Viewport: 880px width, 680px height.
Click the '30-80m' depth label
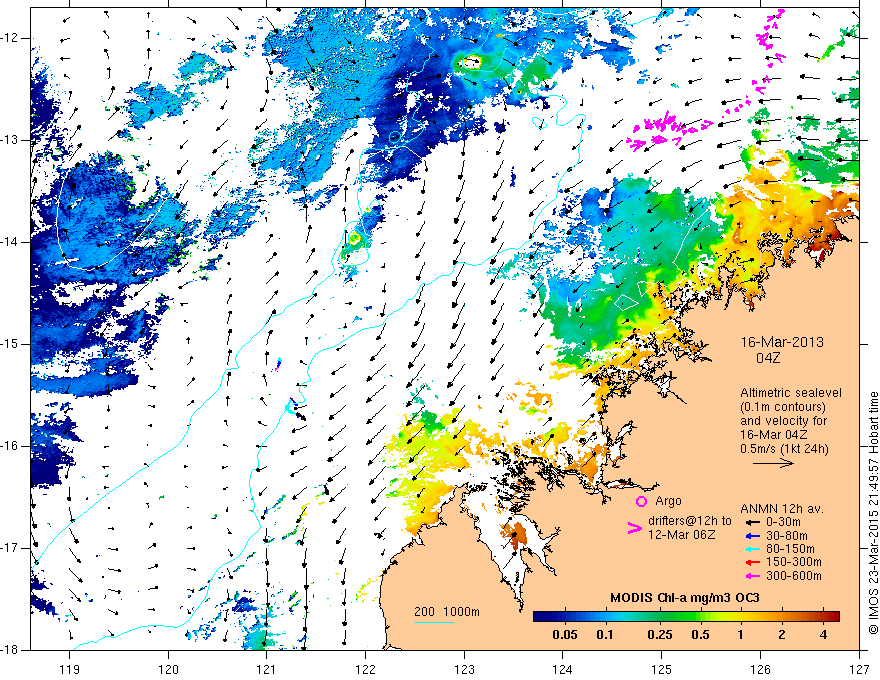[787, 536]
